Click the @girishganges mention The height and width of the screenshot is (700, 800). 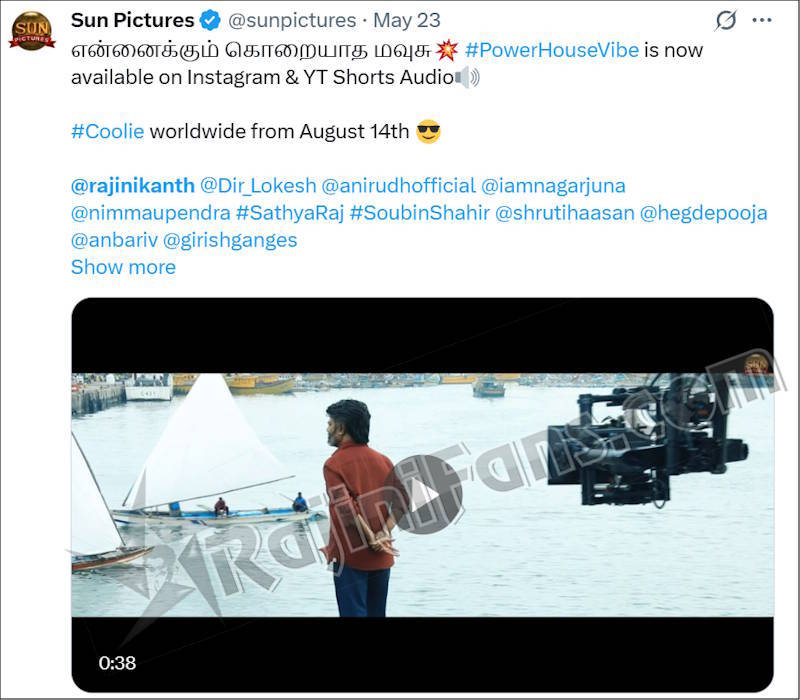pos(230,240)
